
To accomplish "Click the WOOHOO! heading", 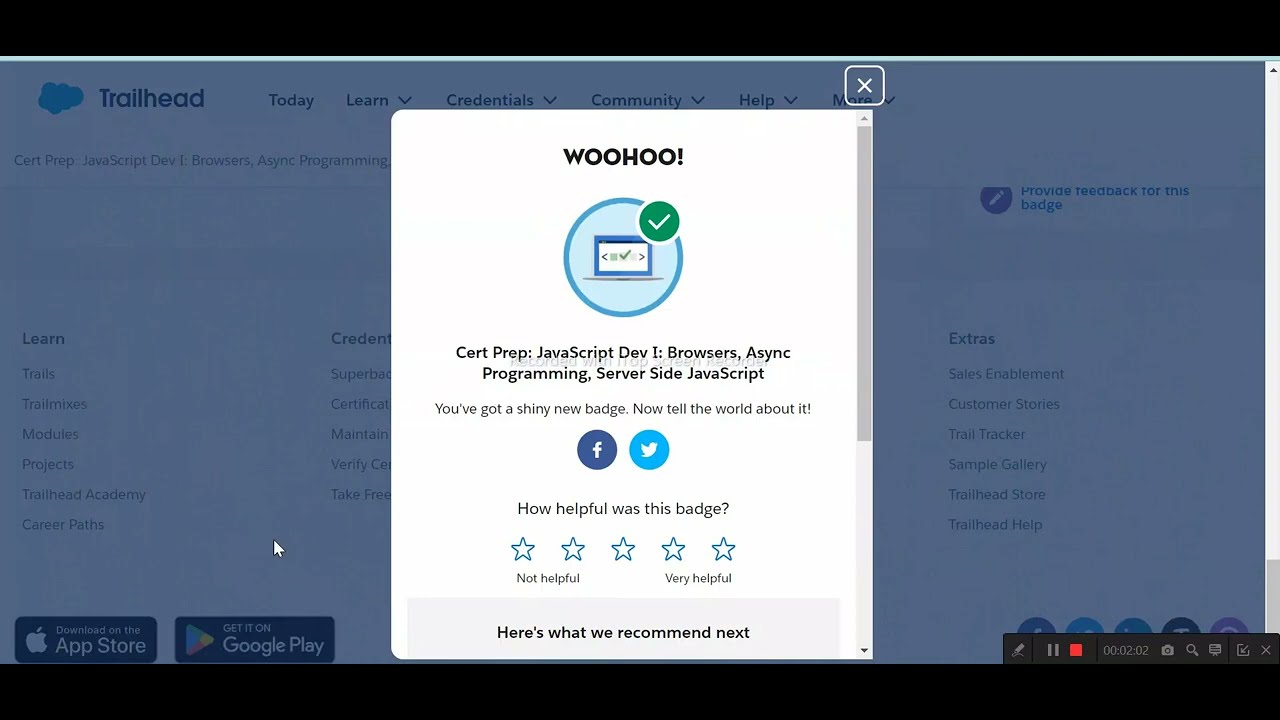I will (x=623, y=156).
